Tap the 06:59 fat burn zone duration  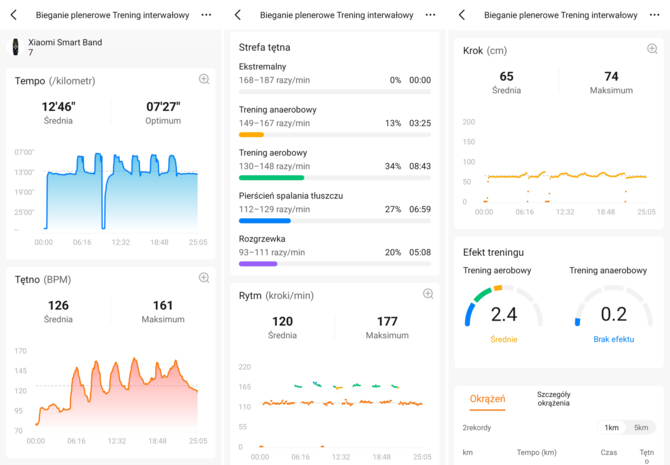click(x=420, y=209)
